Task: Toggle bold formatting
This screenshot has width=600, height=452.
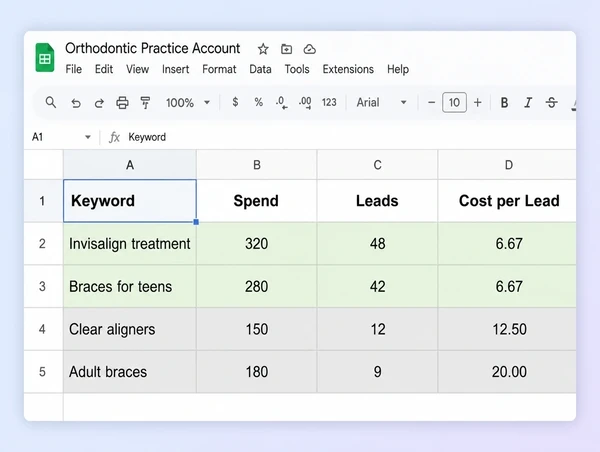Action: coord(504,103)
